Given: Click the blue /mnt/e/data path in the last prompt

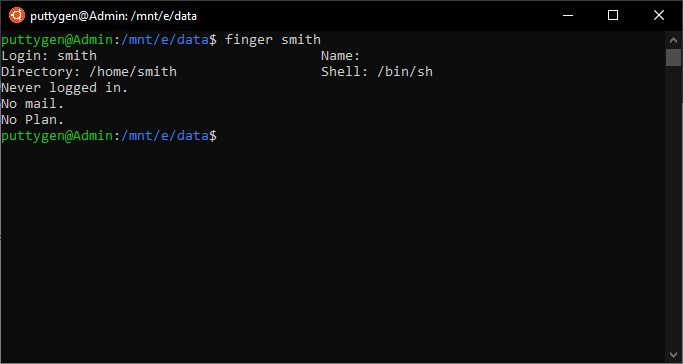Looking at the screenshot, I should point(165,136).
